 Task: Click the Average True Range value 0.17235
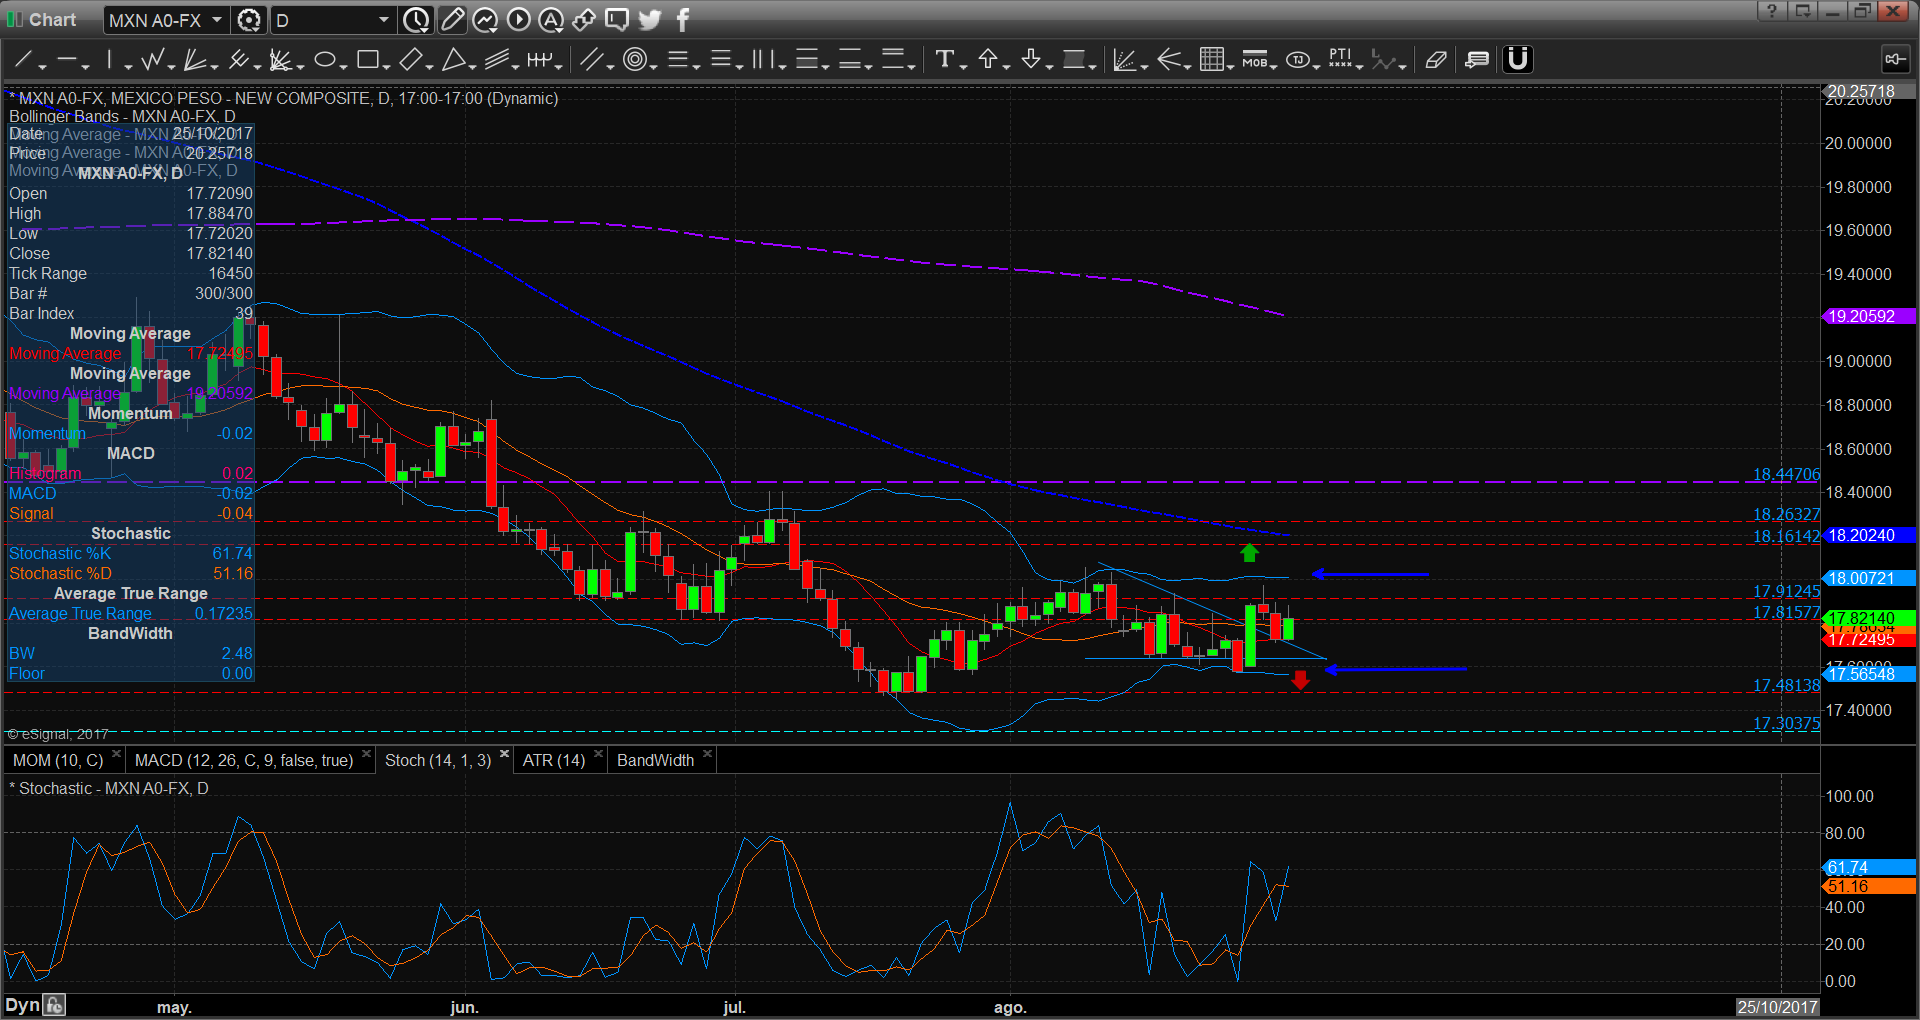pyautogui.click(x=223, y=614)
